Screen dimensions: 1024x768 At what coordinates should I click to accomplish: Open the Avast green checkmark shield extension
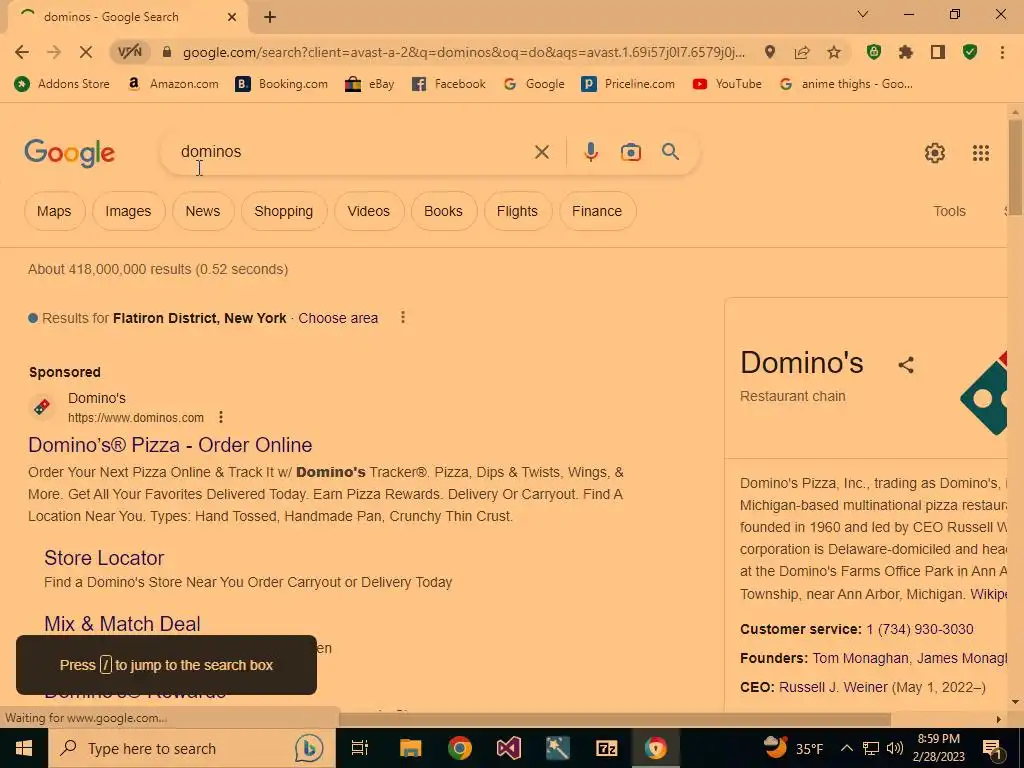click(970, 52)
